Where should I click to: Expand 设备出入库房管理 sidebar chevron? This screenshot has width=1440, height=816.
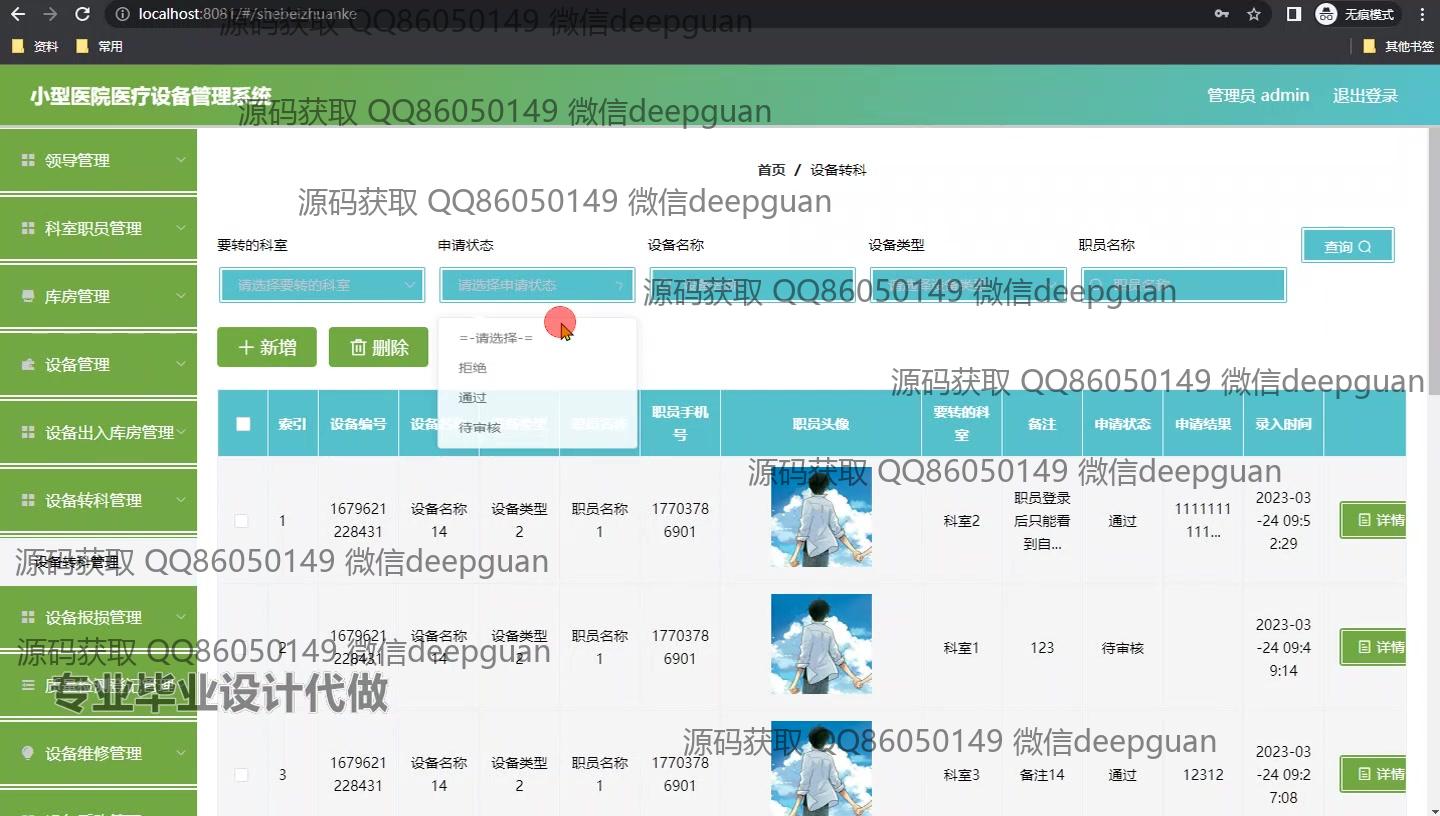point(181,432)
